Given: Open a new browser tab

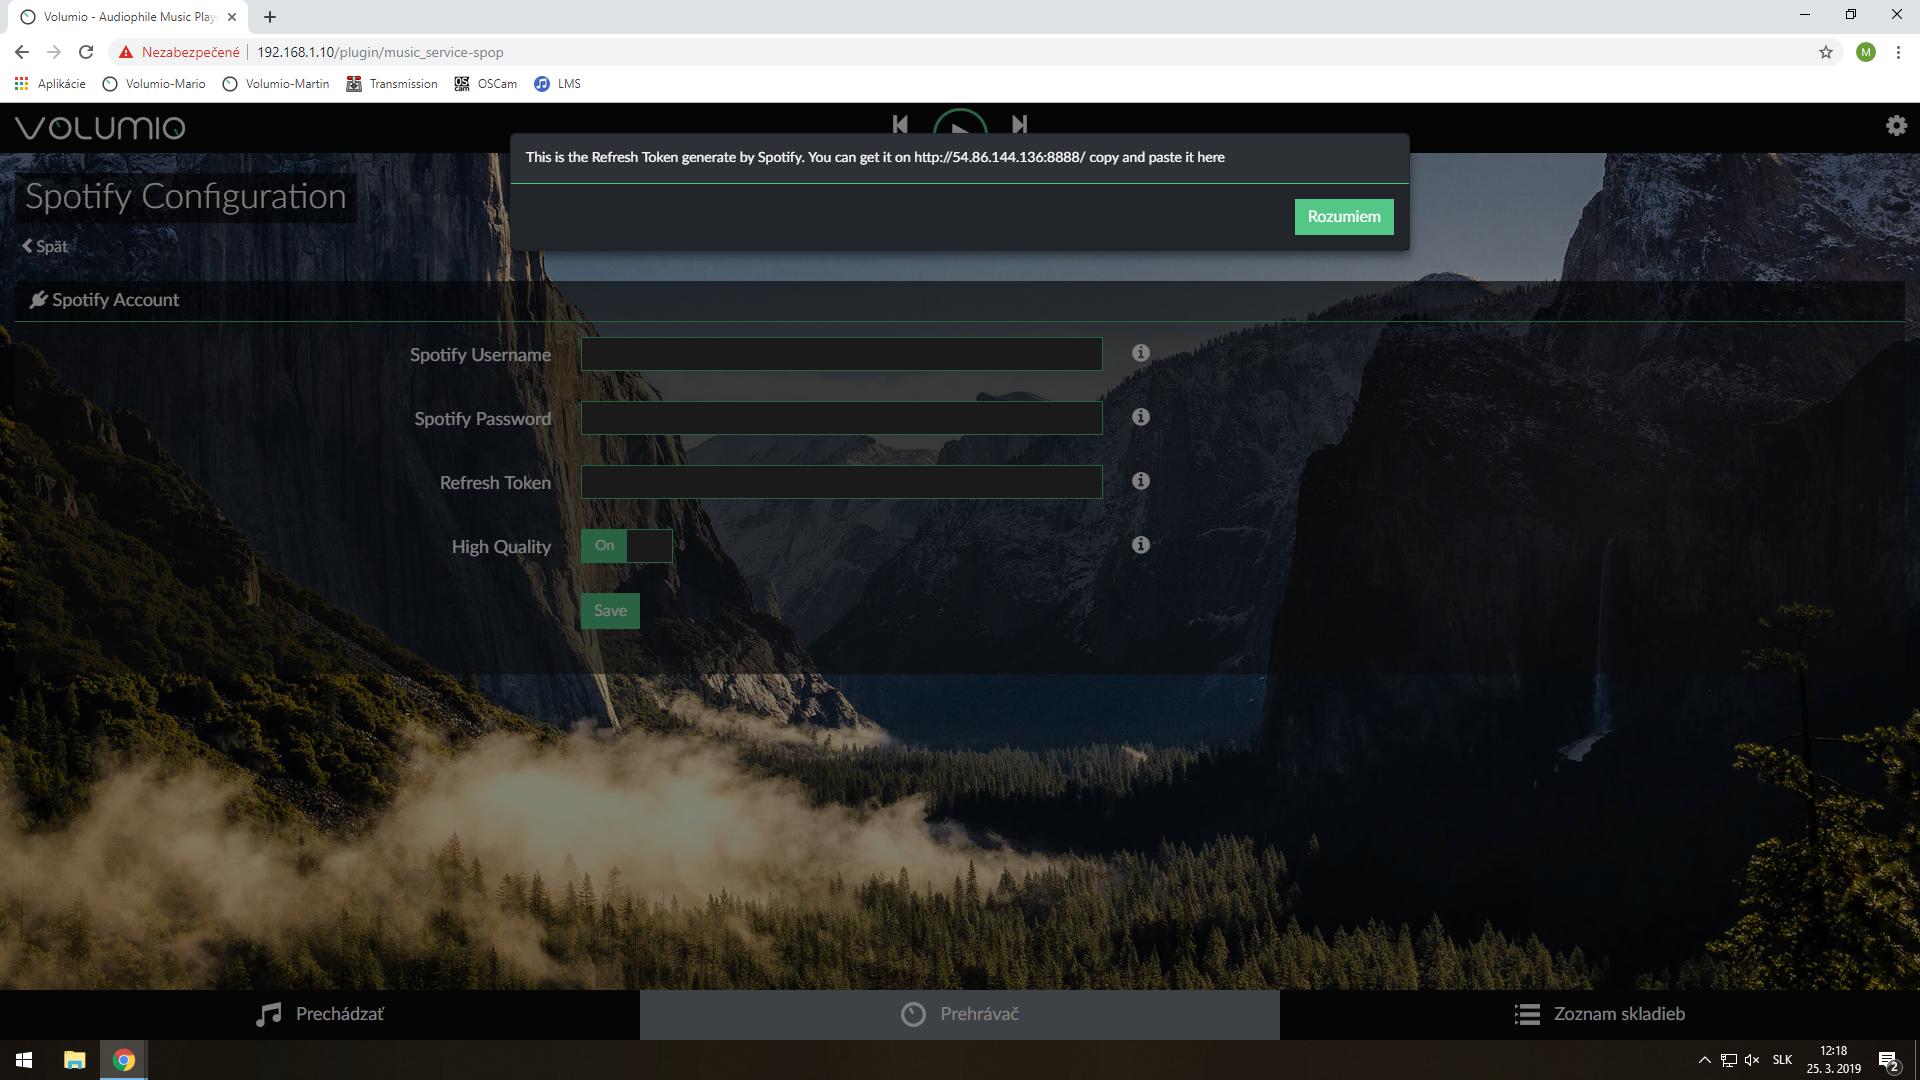Looking at the screenshot, I should click(270, 17).
